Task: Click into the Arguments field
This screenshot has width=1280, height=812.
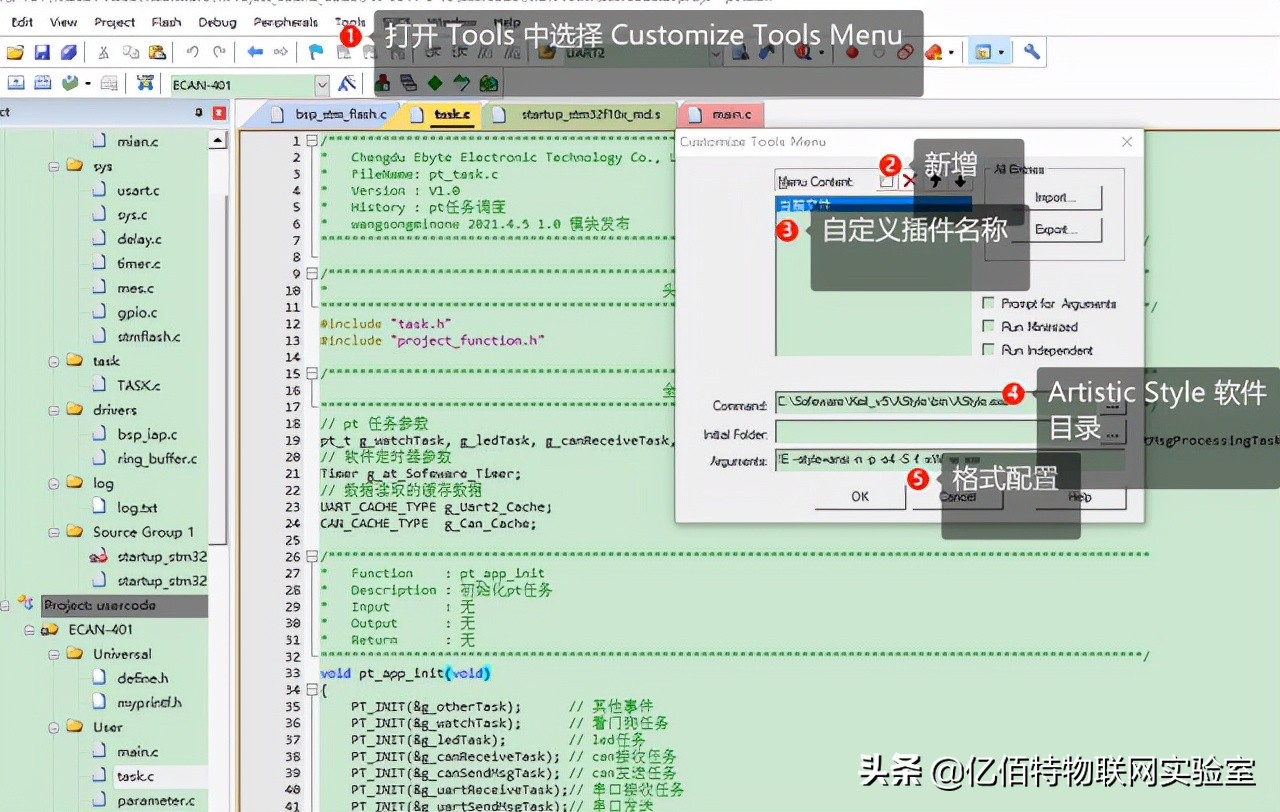Action: [x=950, y=460]
